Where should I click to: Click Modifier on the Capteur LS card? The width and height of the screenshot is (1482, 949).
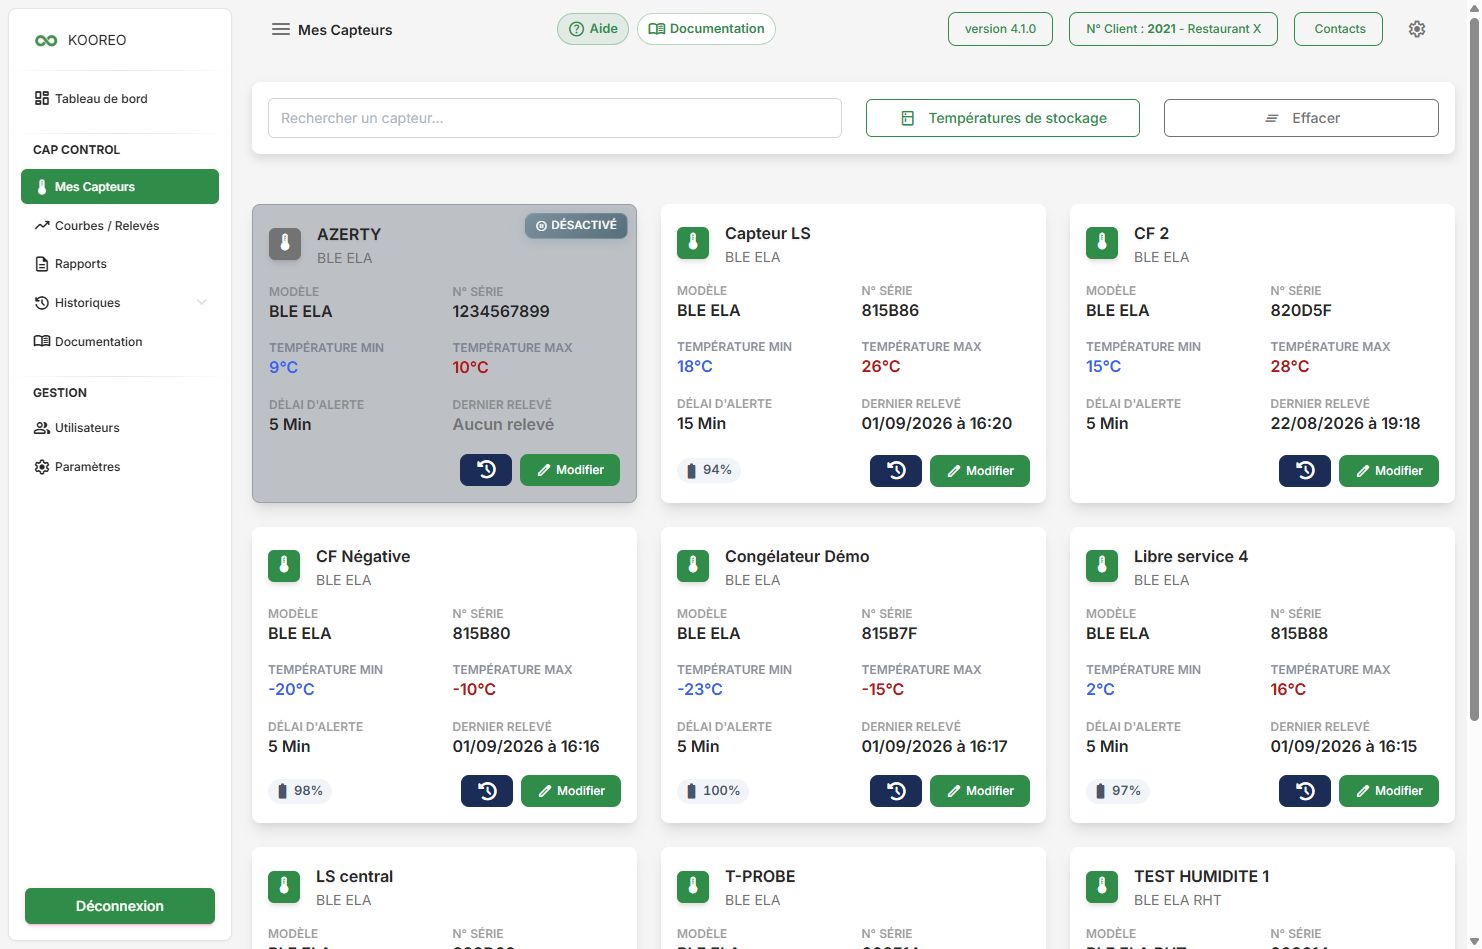(x=980, y=471)
